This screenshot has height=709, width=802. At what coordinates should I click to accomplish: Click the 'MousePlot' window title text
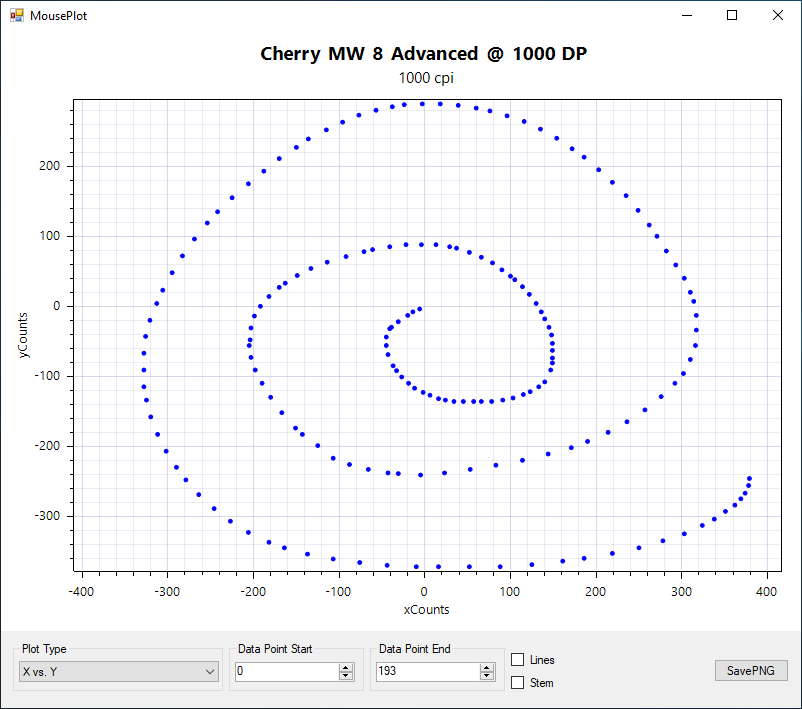click(58, 16)
